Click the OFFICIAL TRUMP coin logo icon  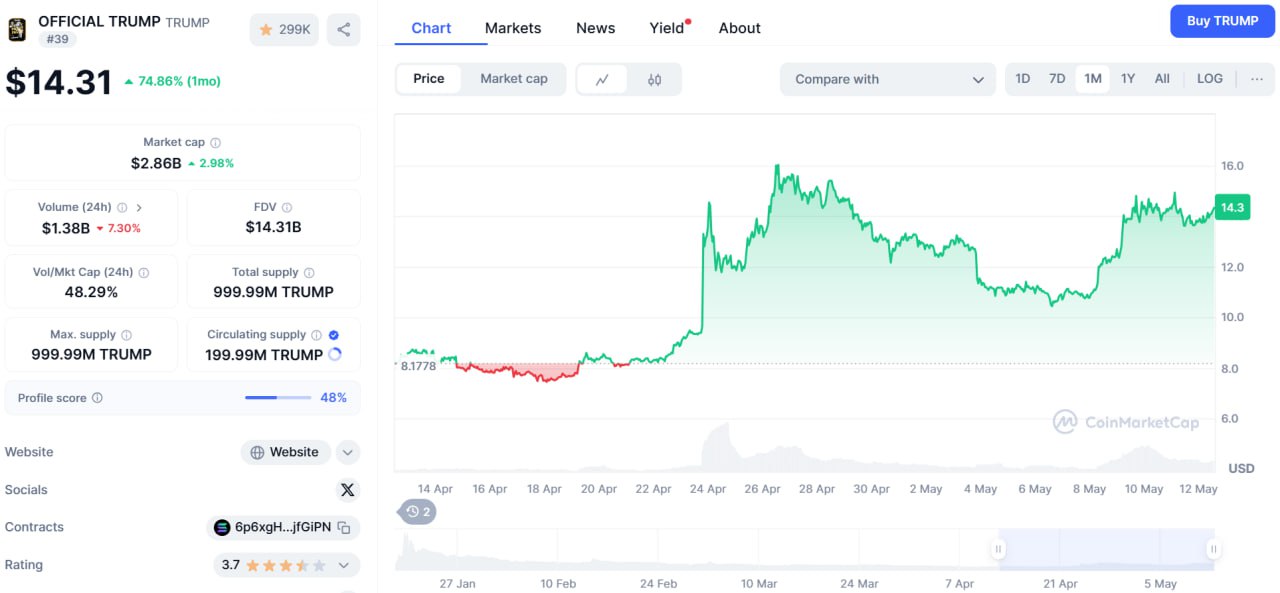coord(17,29)
